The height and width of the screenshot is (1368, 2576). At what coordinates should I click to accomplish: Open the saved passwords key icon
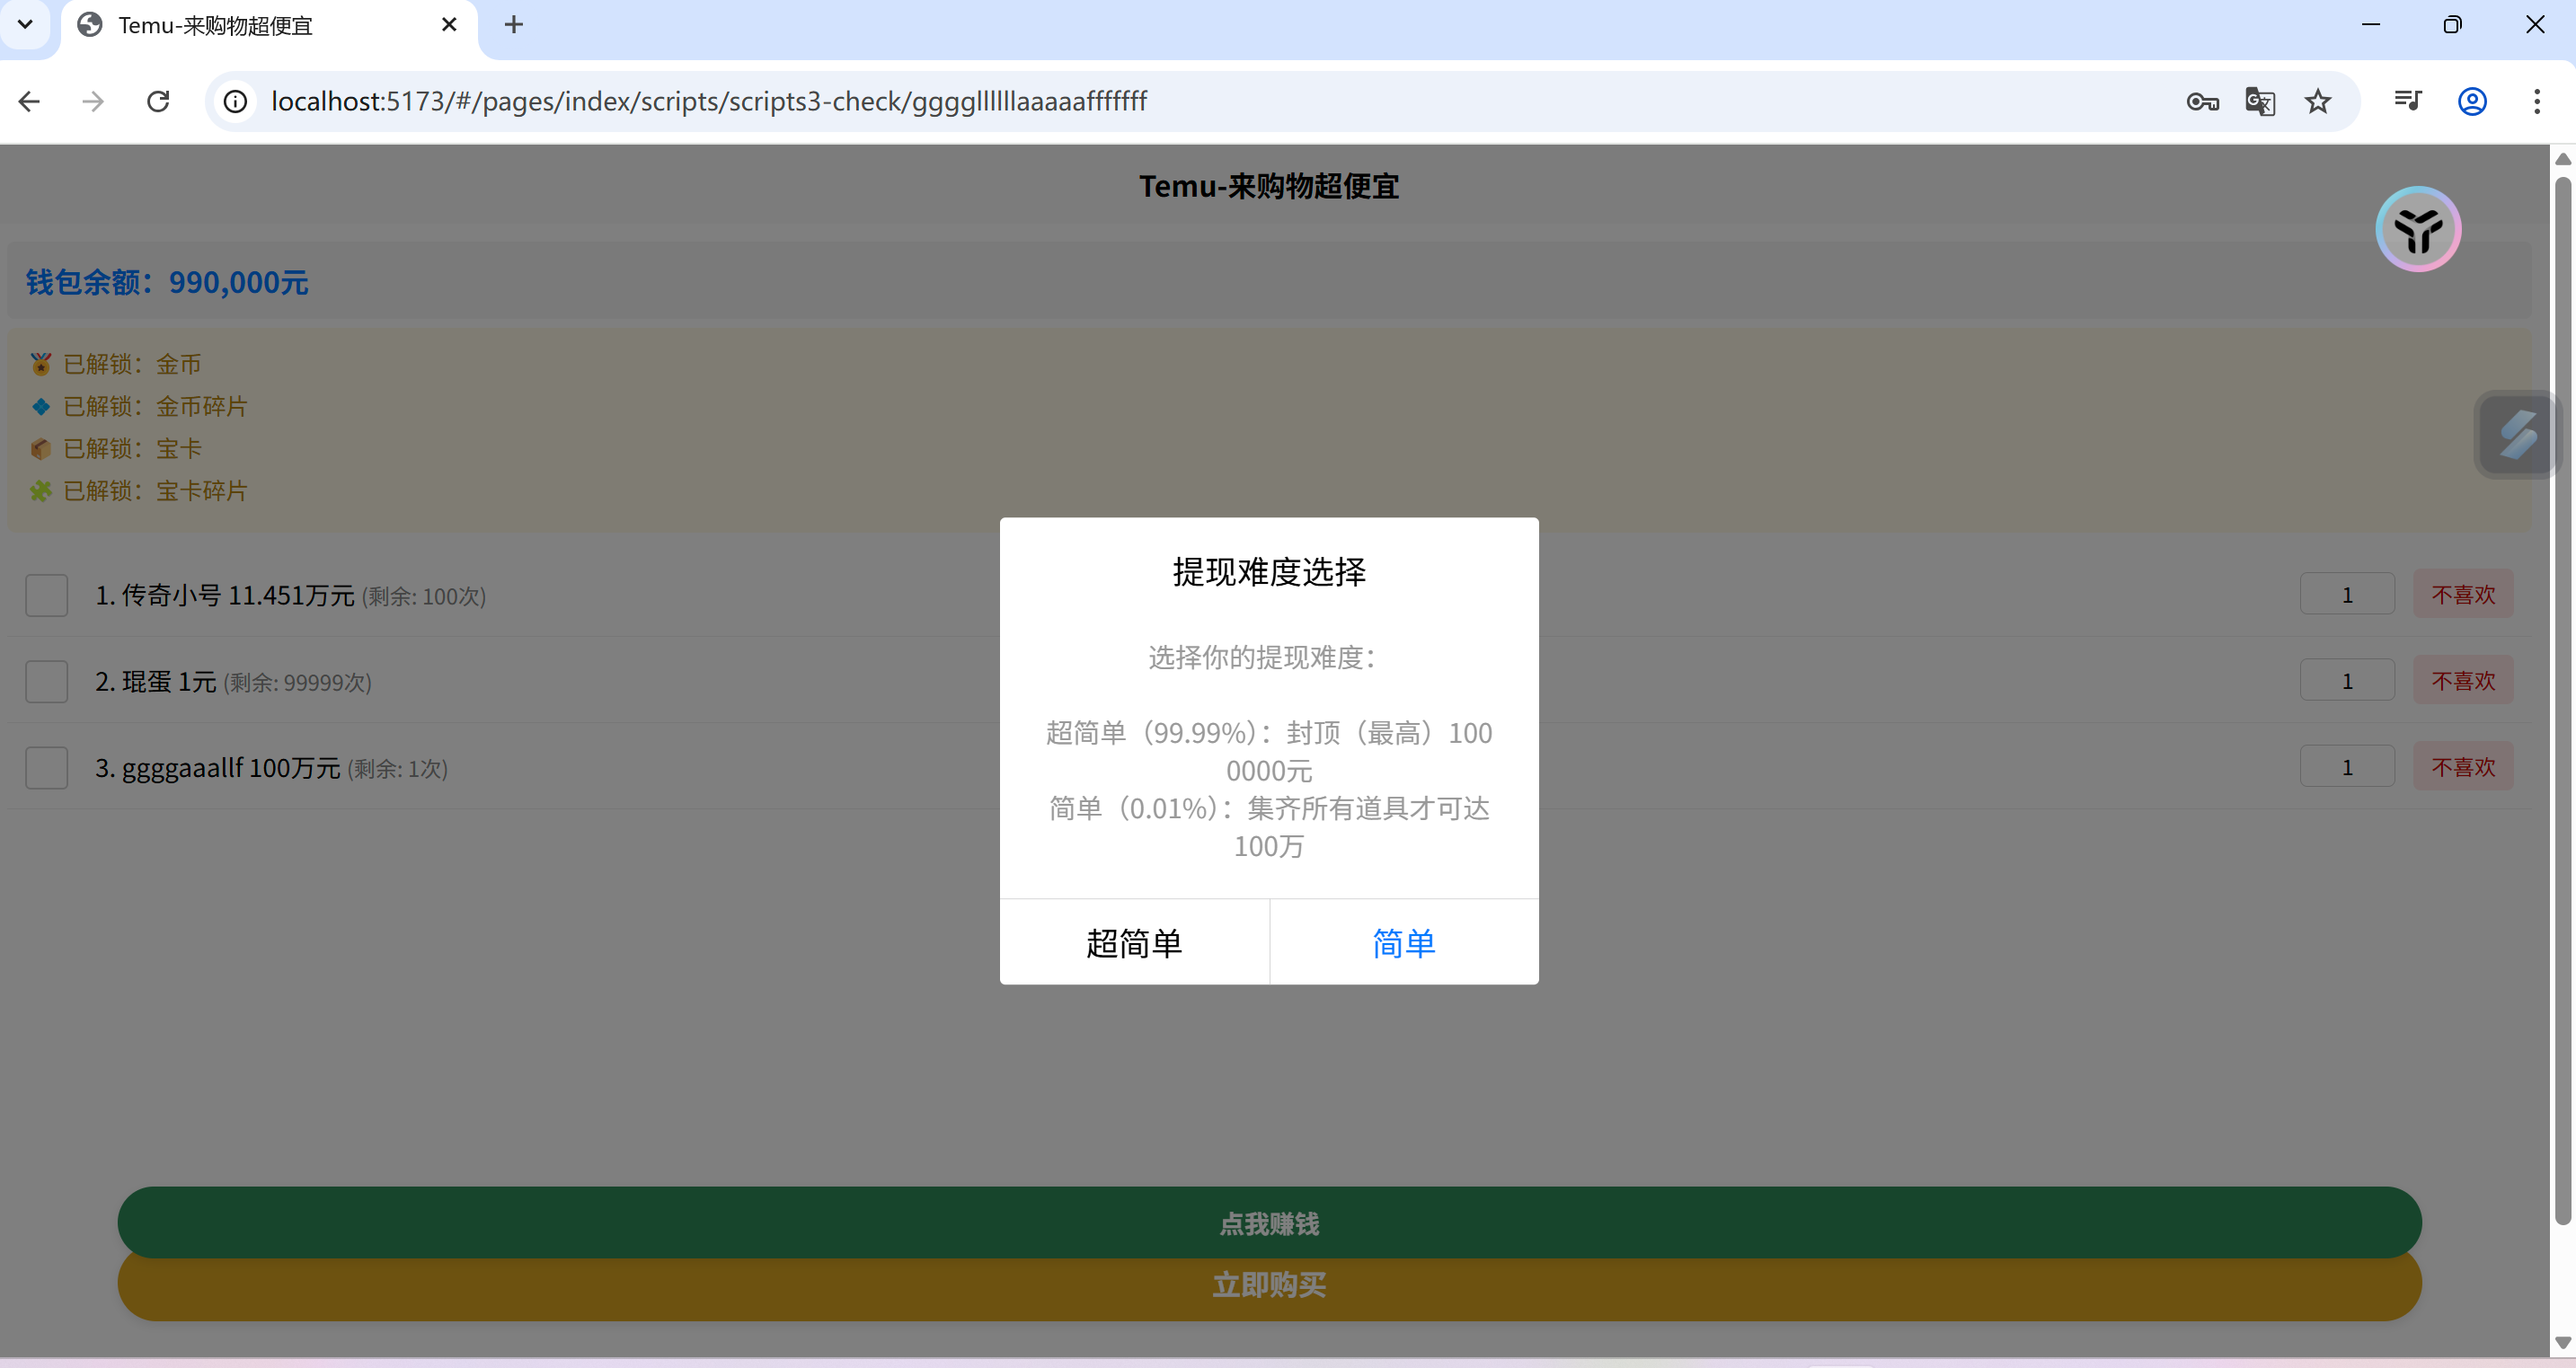[x=2201, y=101]
